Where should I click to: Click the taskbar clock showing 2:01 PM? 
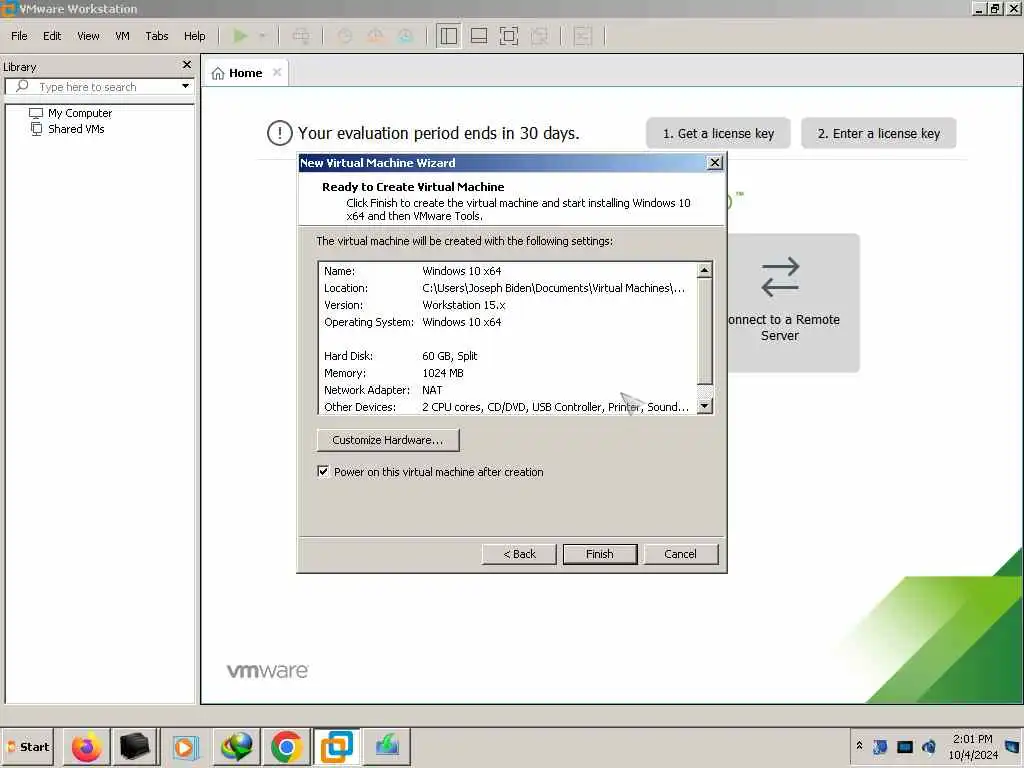click(x=973, y=746)
